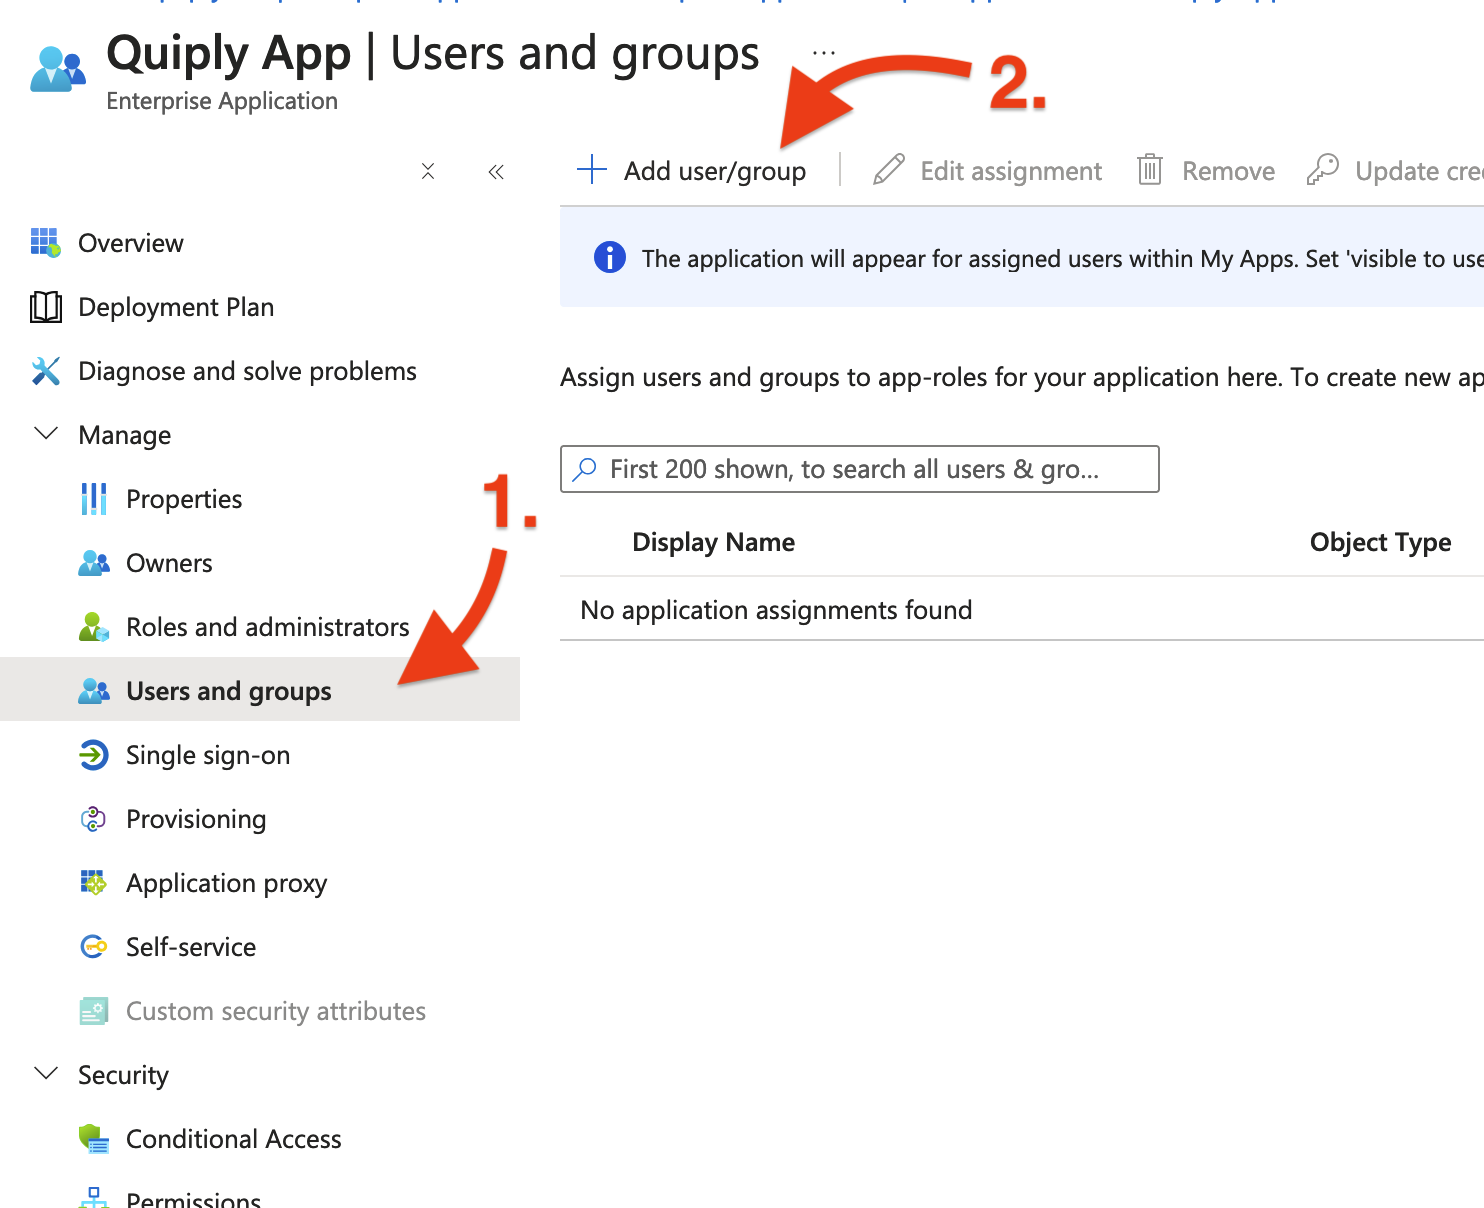The image size is (1484, 1208).
Task: Click the 'No application assignments found' row
Action: click(x=1022, y=610)
